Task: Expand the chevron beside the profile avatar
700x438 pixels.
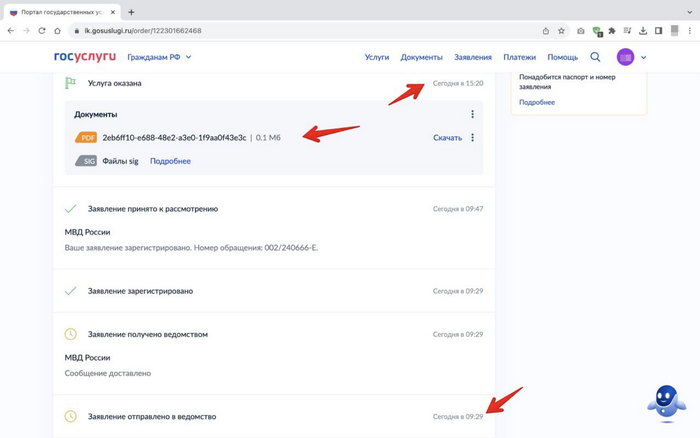Action: point(644,58)
